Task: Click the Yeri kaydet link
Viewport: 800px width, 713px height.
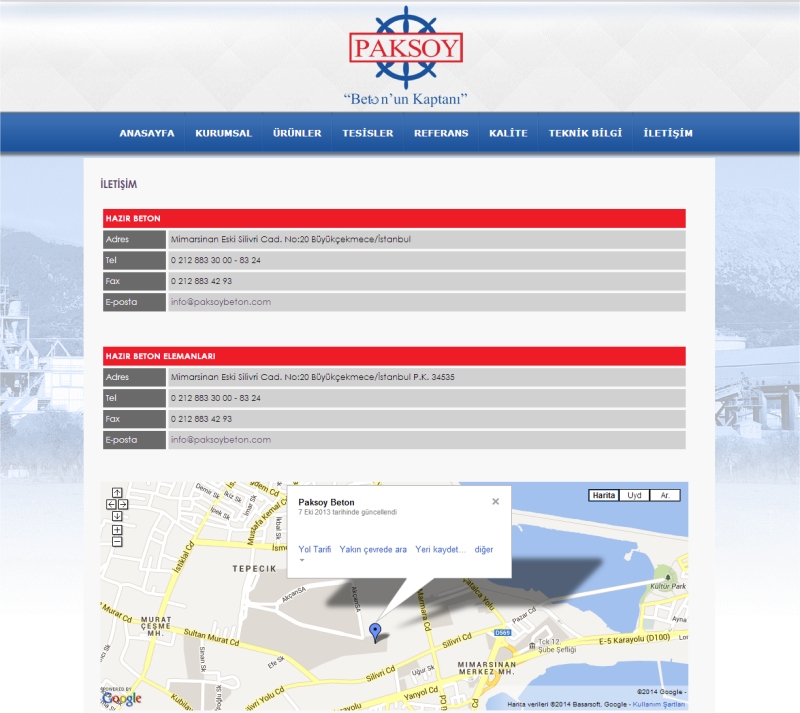Action: pyautogui.click(x=440, y=549)
